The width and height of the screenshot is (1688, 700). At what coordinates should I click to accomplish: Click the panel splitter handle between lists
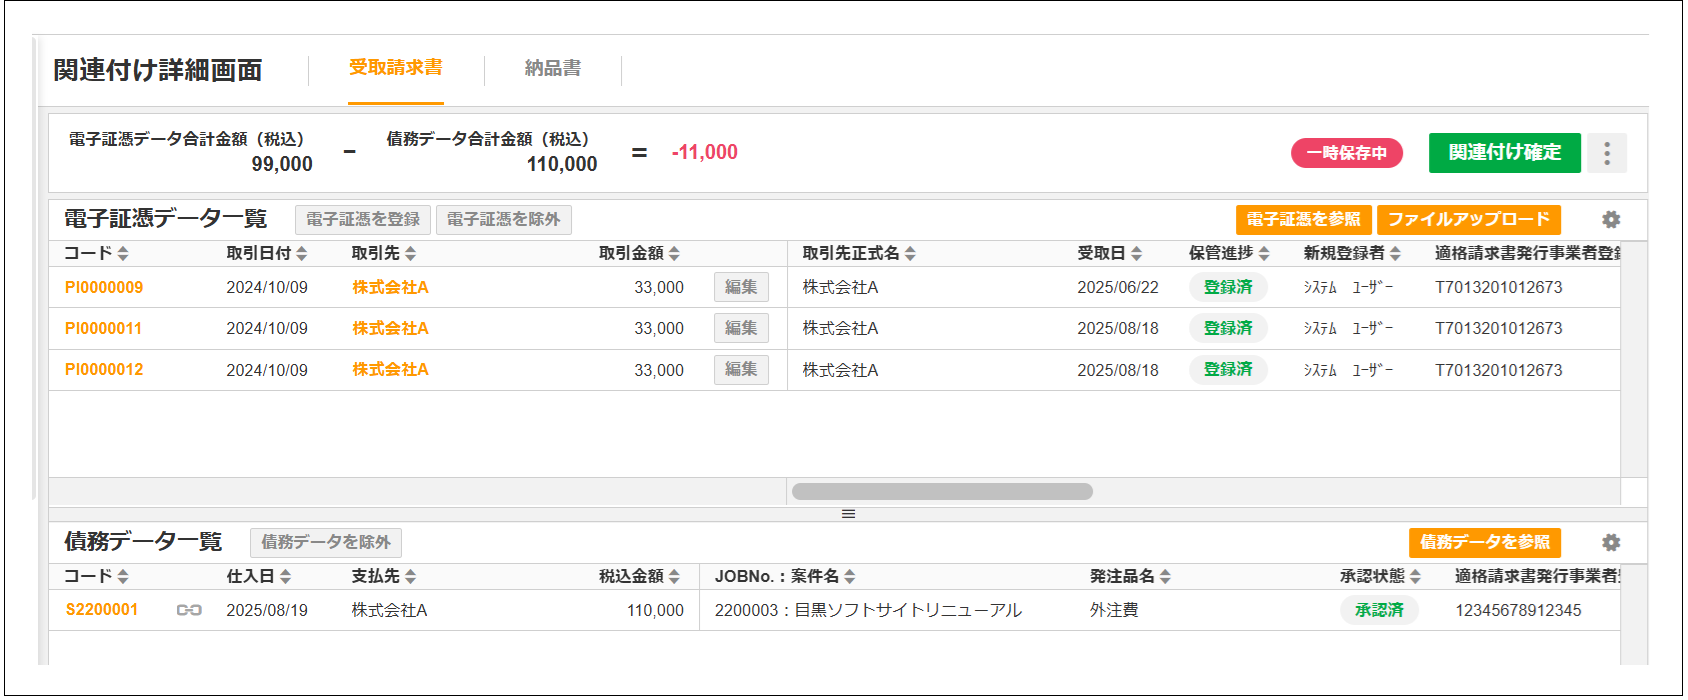coord(848,514)
